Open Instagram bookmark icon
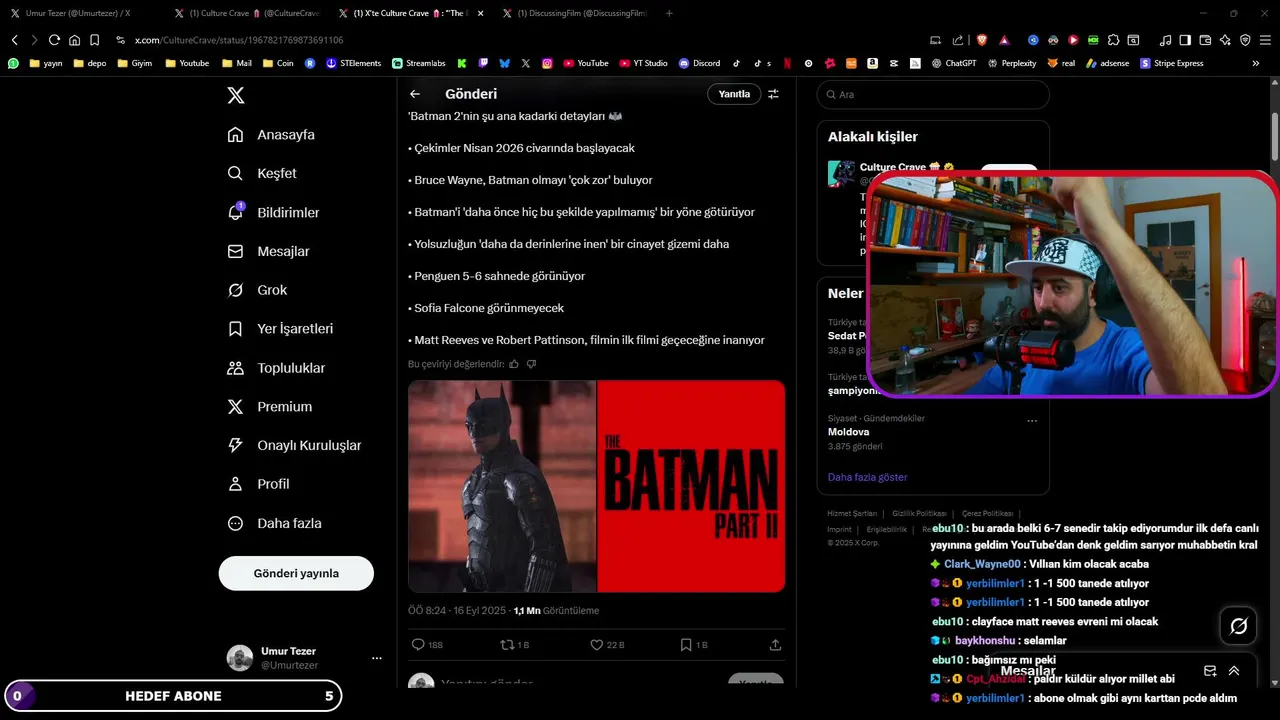 coord(548,63)
